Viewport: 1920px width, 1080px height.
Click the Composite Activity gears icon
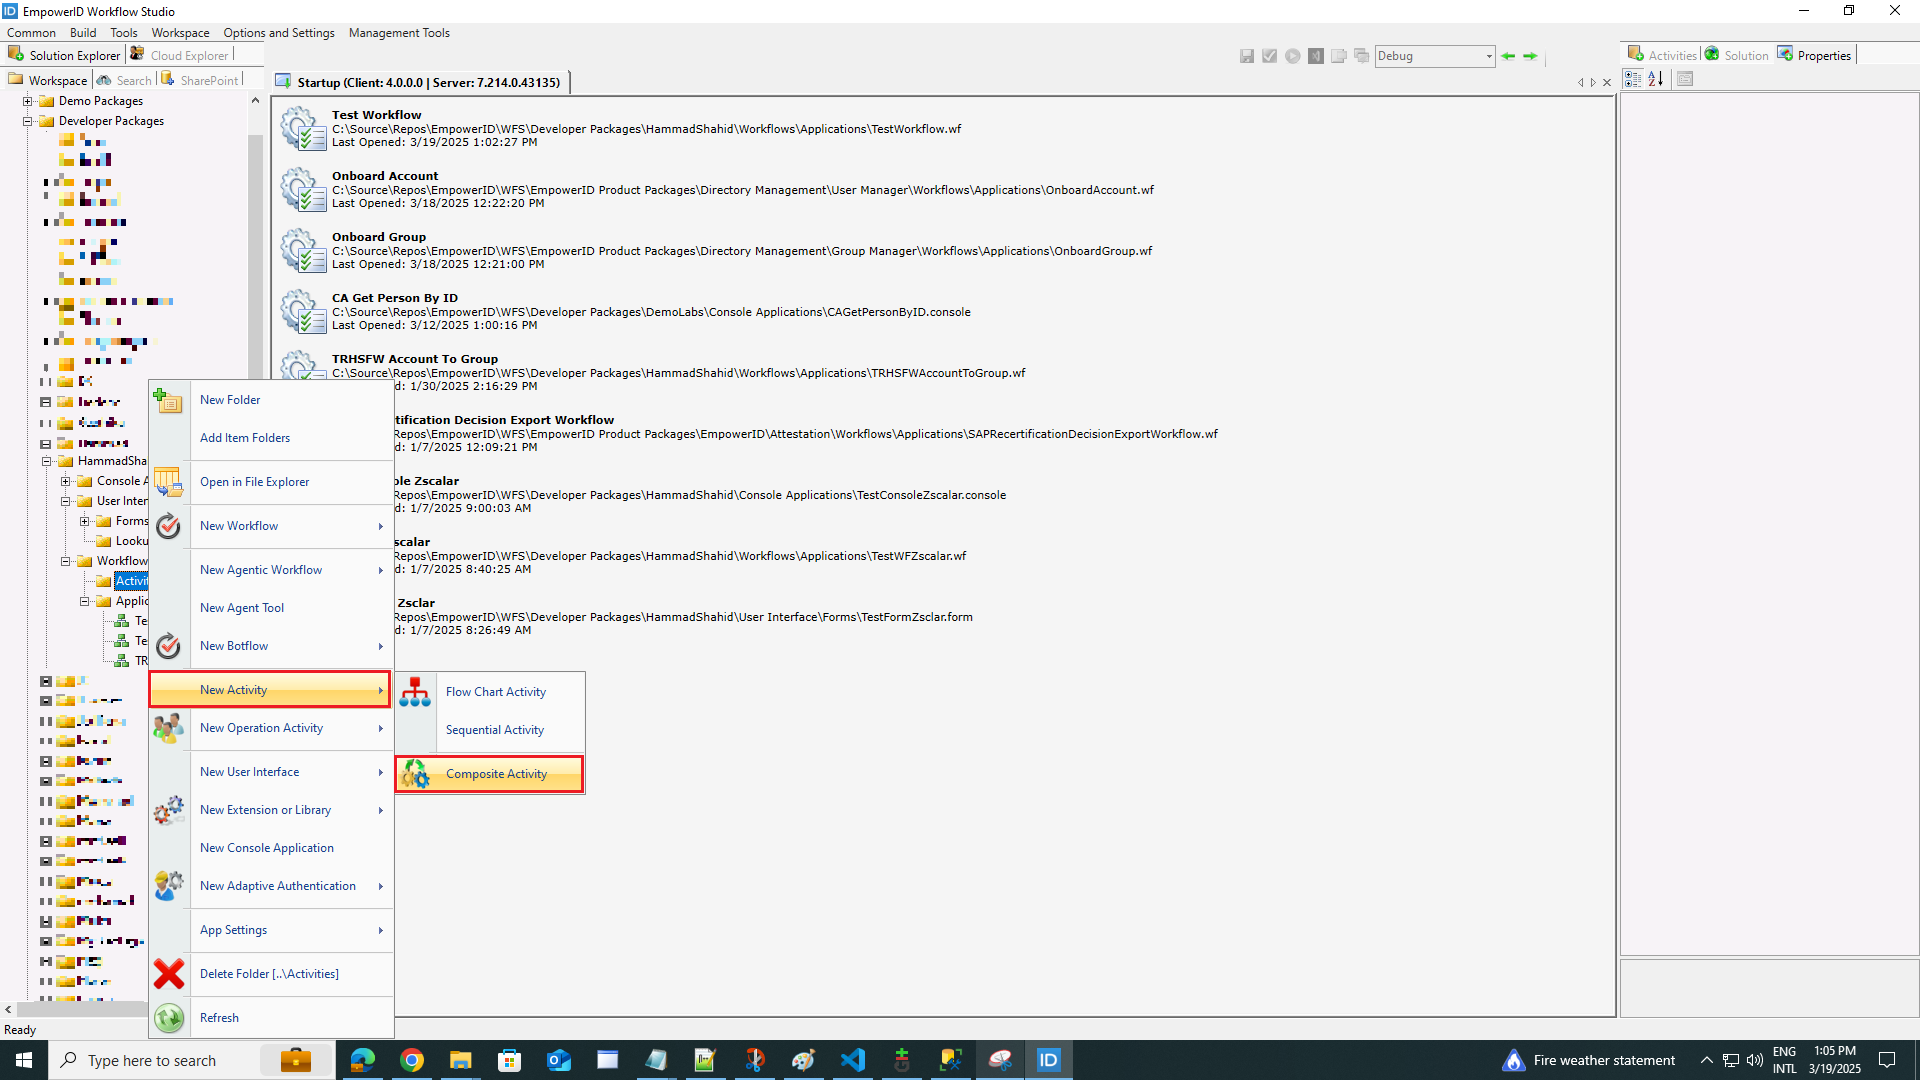point(415,774)
